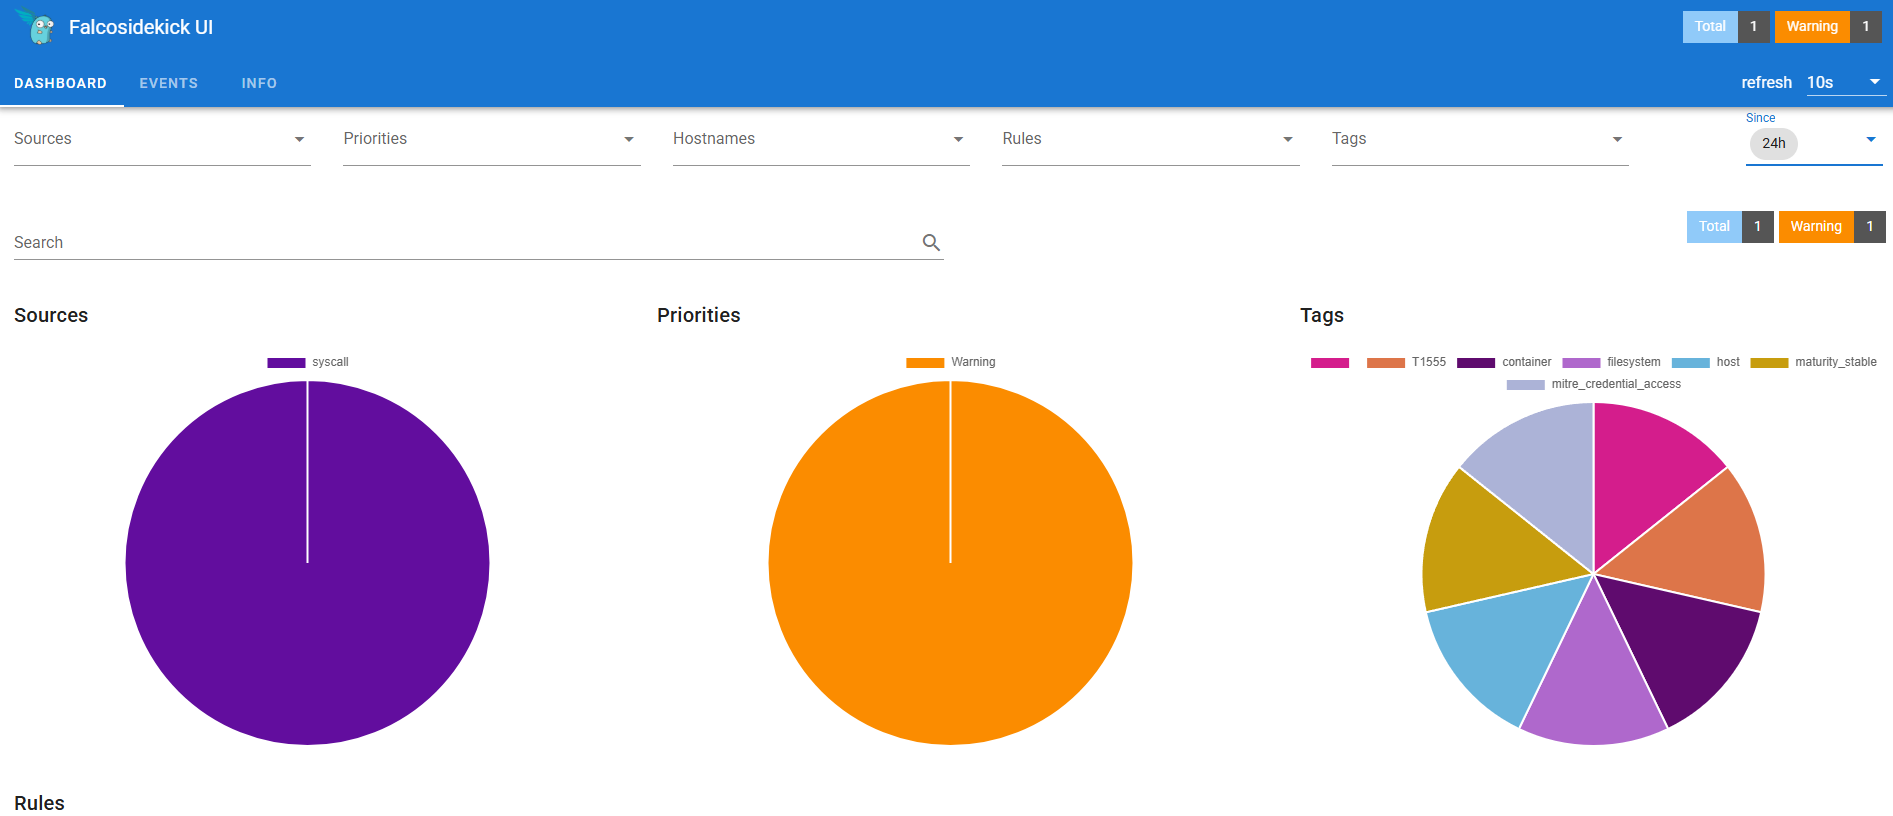Click the Priorities chart heading

tap(699, 315)
